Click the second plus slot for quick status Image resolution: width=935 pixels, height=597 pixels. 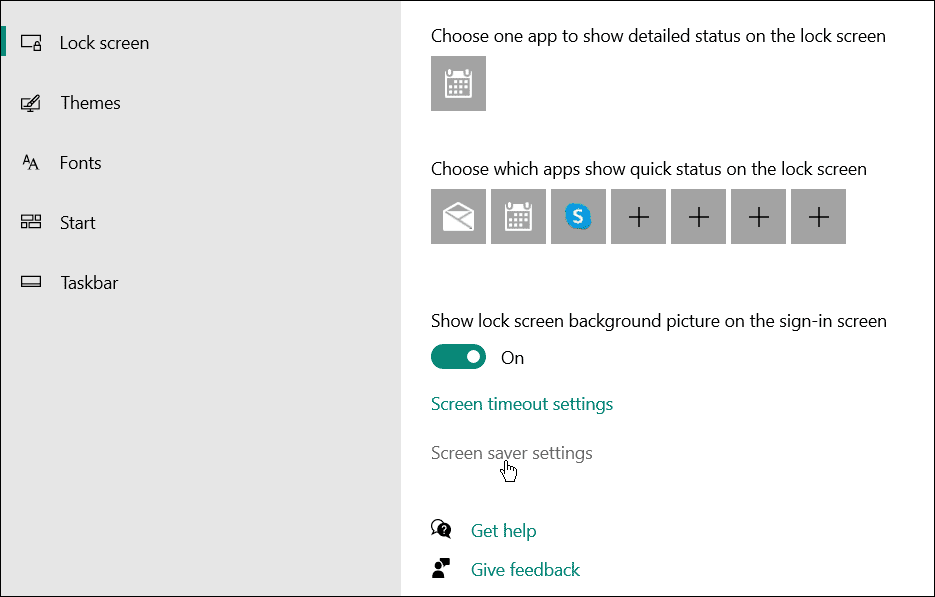coord(698,216)
